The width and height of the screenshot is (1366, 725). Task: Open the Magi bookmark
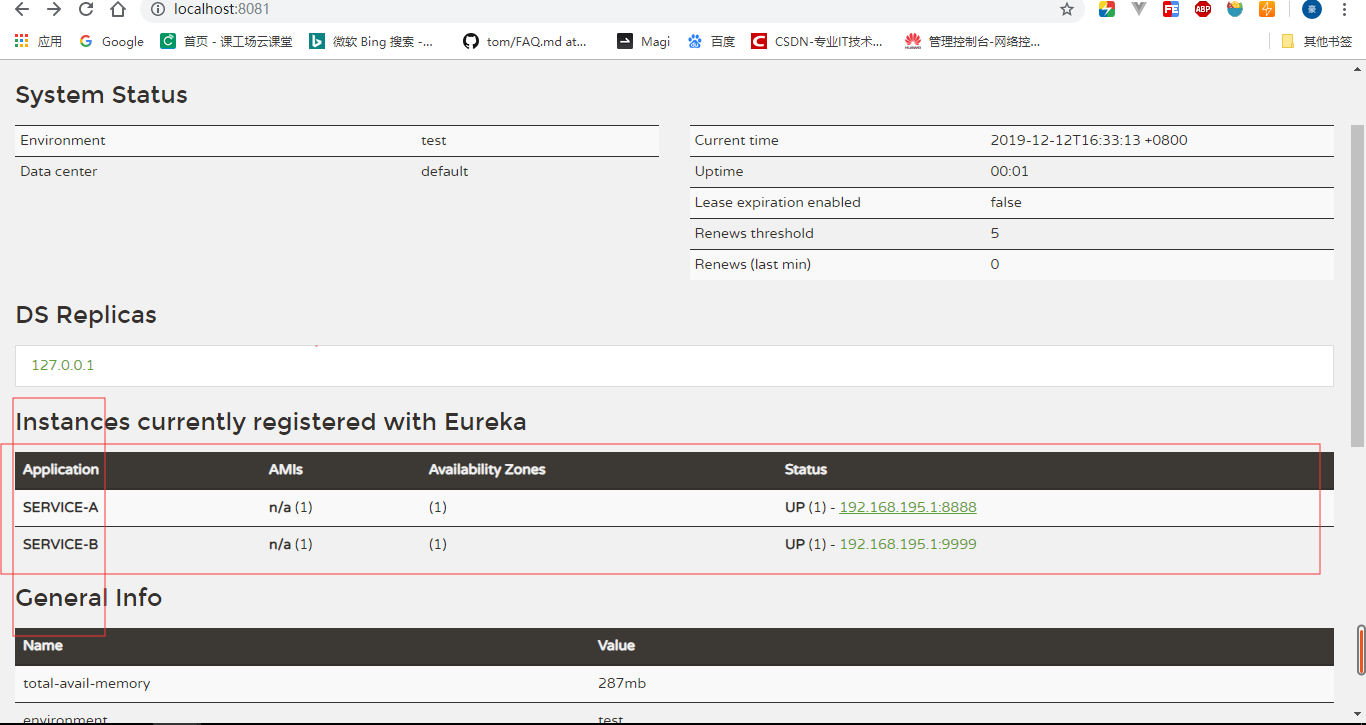644,41
